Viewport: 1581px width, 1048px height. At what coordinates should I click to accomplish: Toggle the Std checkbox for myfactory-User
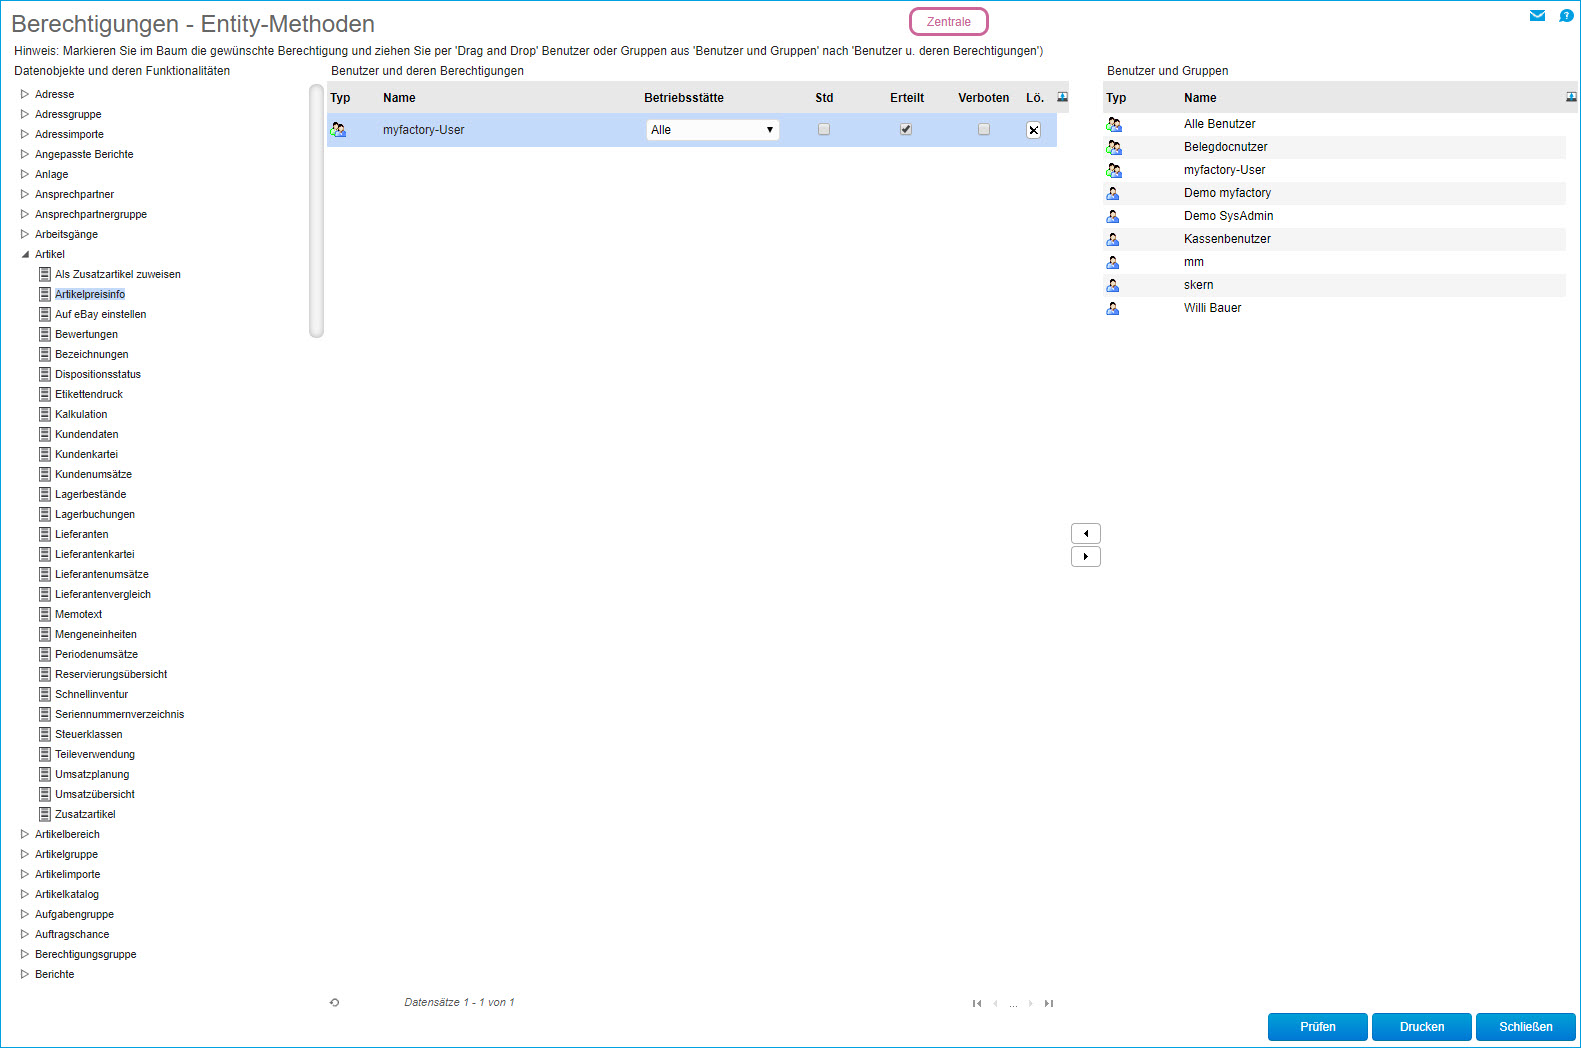click(824, 130)
